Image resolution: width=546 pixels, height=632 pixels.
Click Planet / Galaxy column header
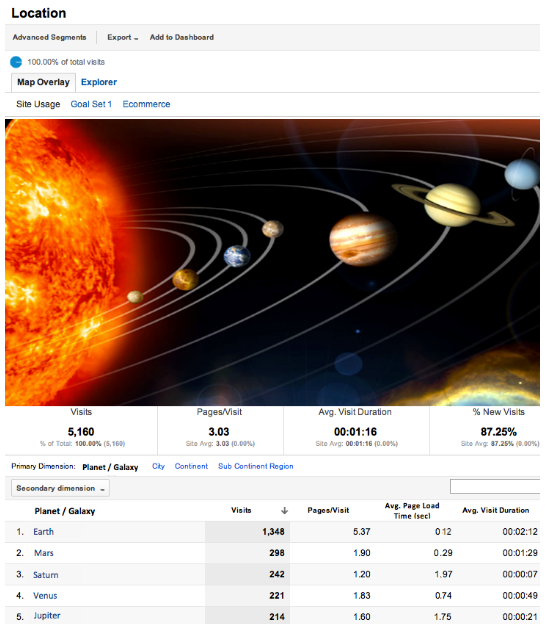pos(65,511)
